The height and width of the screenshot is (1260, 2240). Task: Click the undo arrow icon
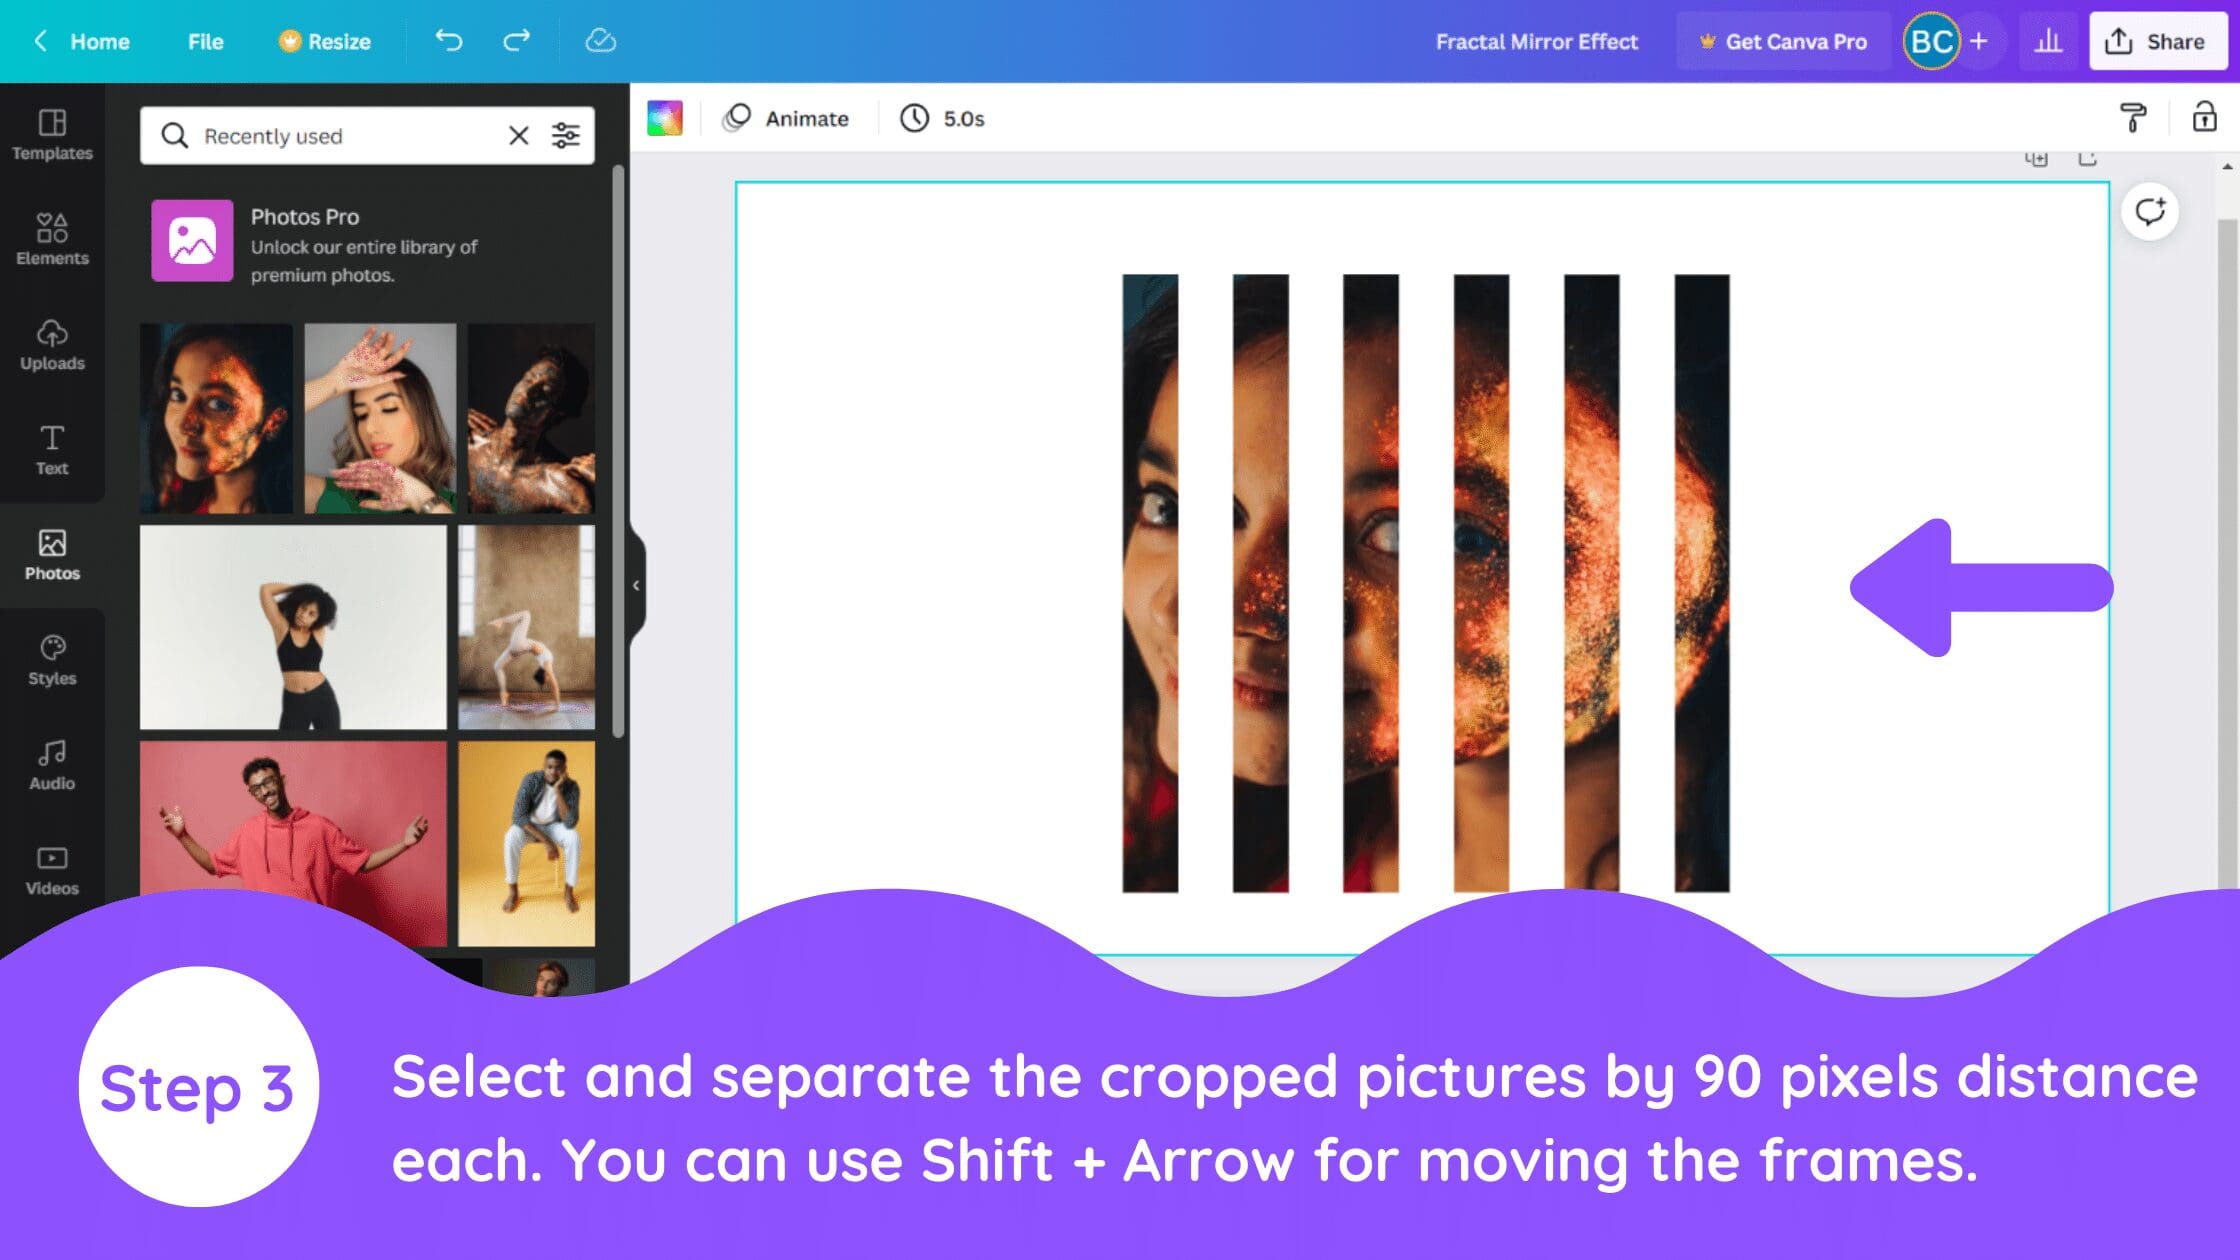(x=449, y=41)
